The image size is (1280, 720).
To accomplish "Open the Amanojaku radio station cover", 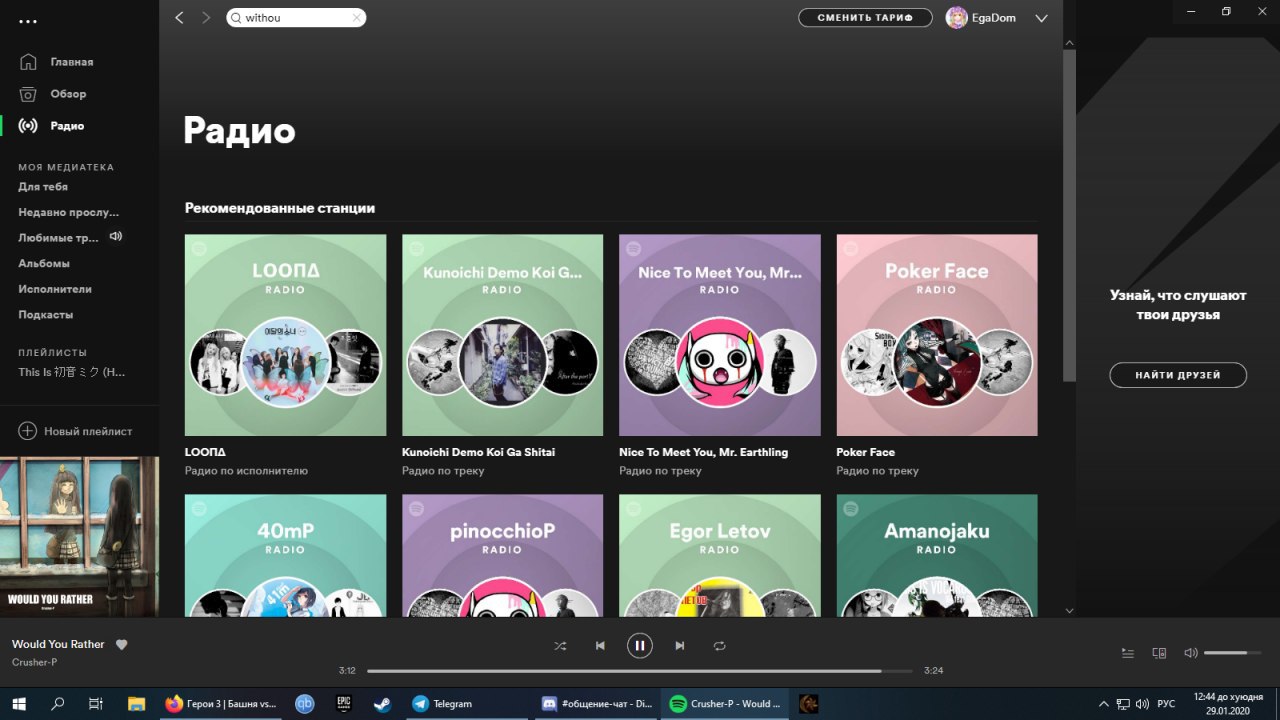I will (x=937, y=555).
